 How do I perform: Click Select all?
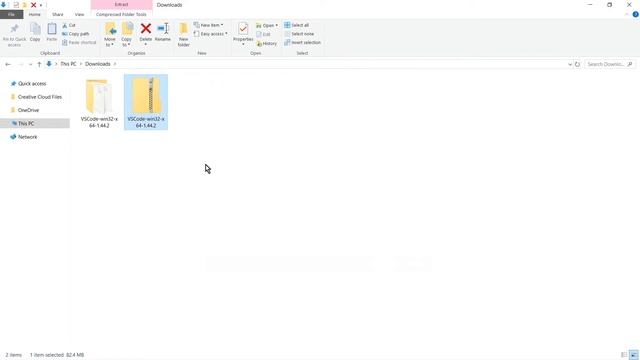(x=296, y=25)
